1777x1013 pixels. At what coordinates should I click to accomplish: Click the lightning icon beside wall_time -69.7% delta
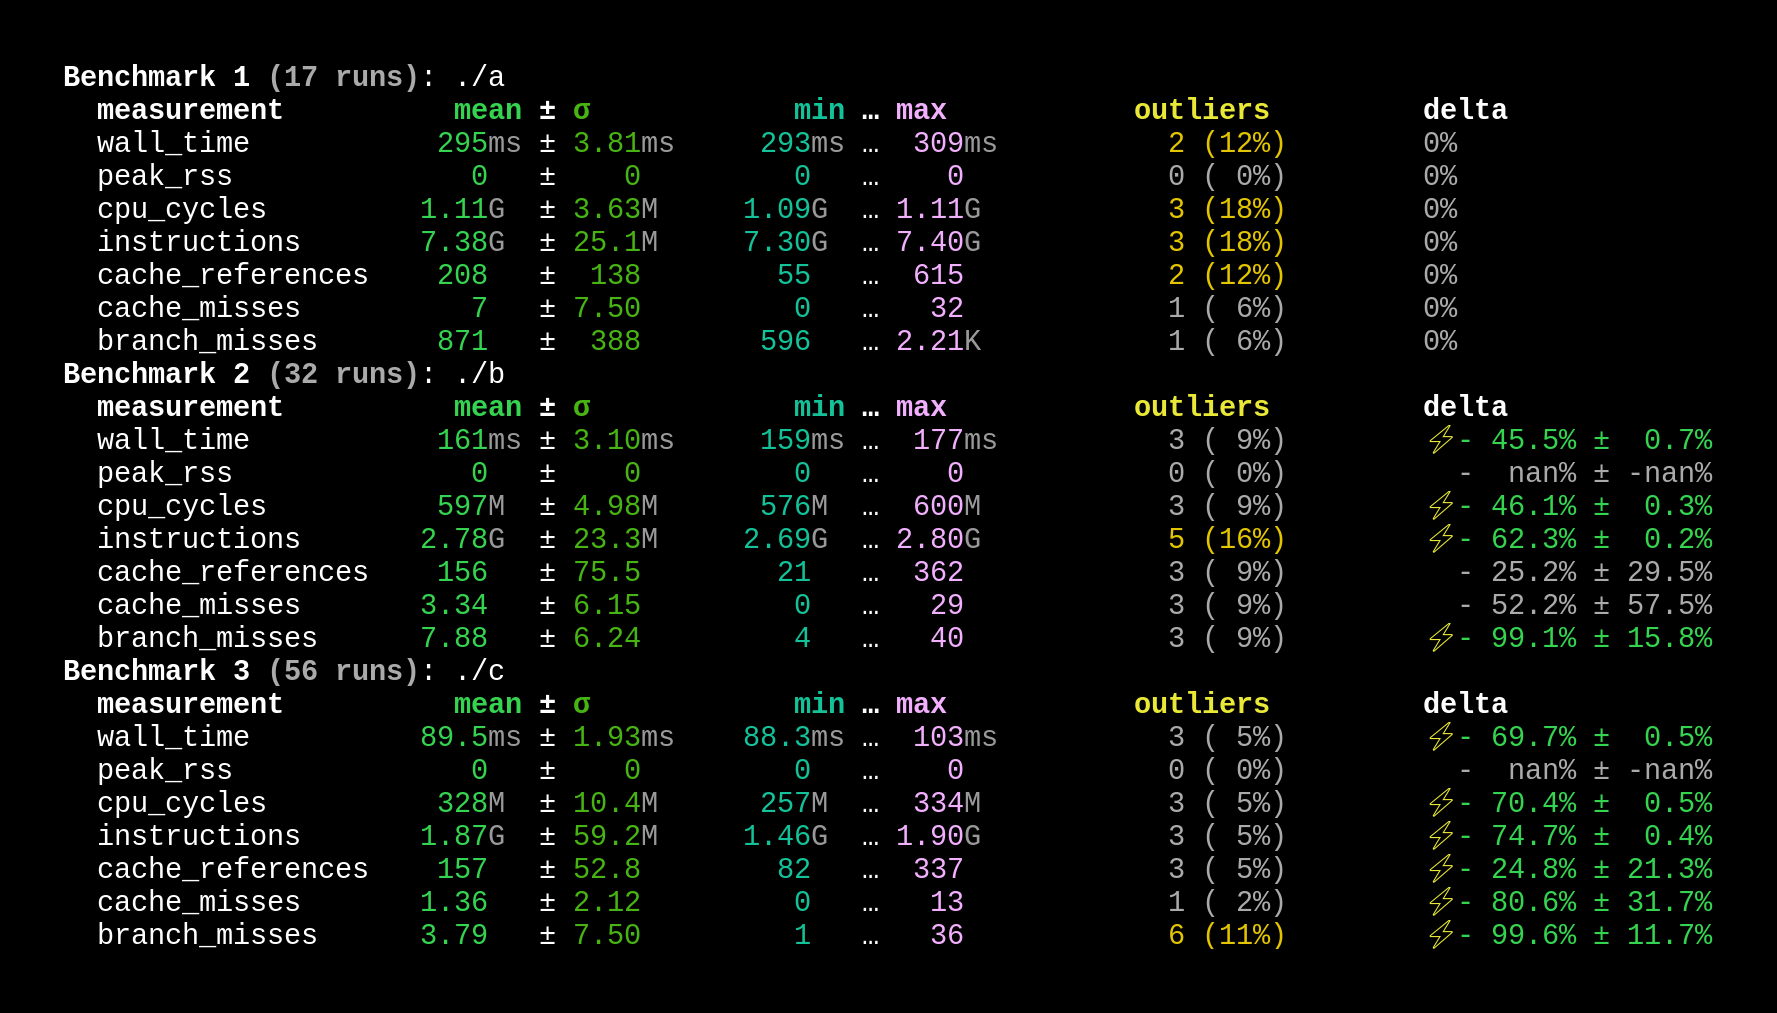[1441, 737]
